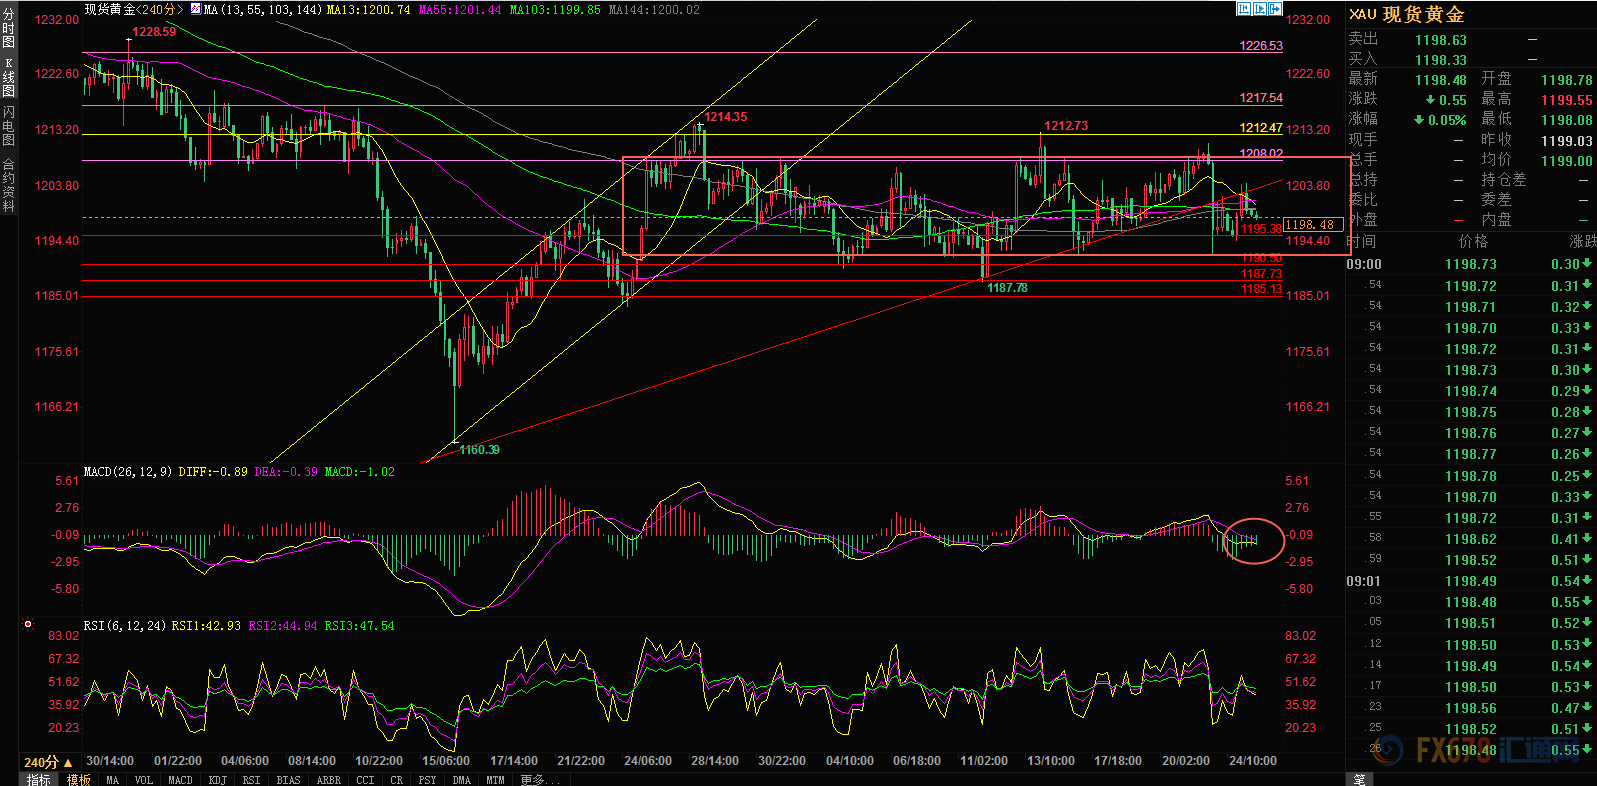Click the MACD(26,12,9) panel label
1597x786 pixels.
(128, 472)
